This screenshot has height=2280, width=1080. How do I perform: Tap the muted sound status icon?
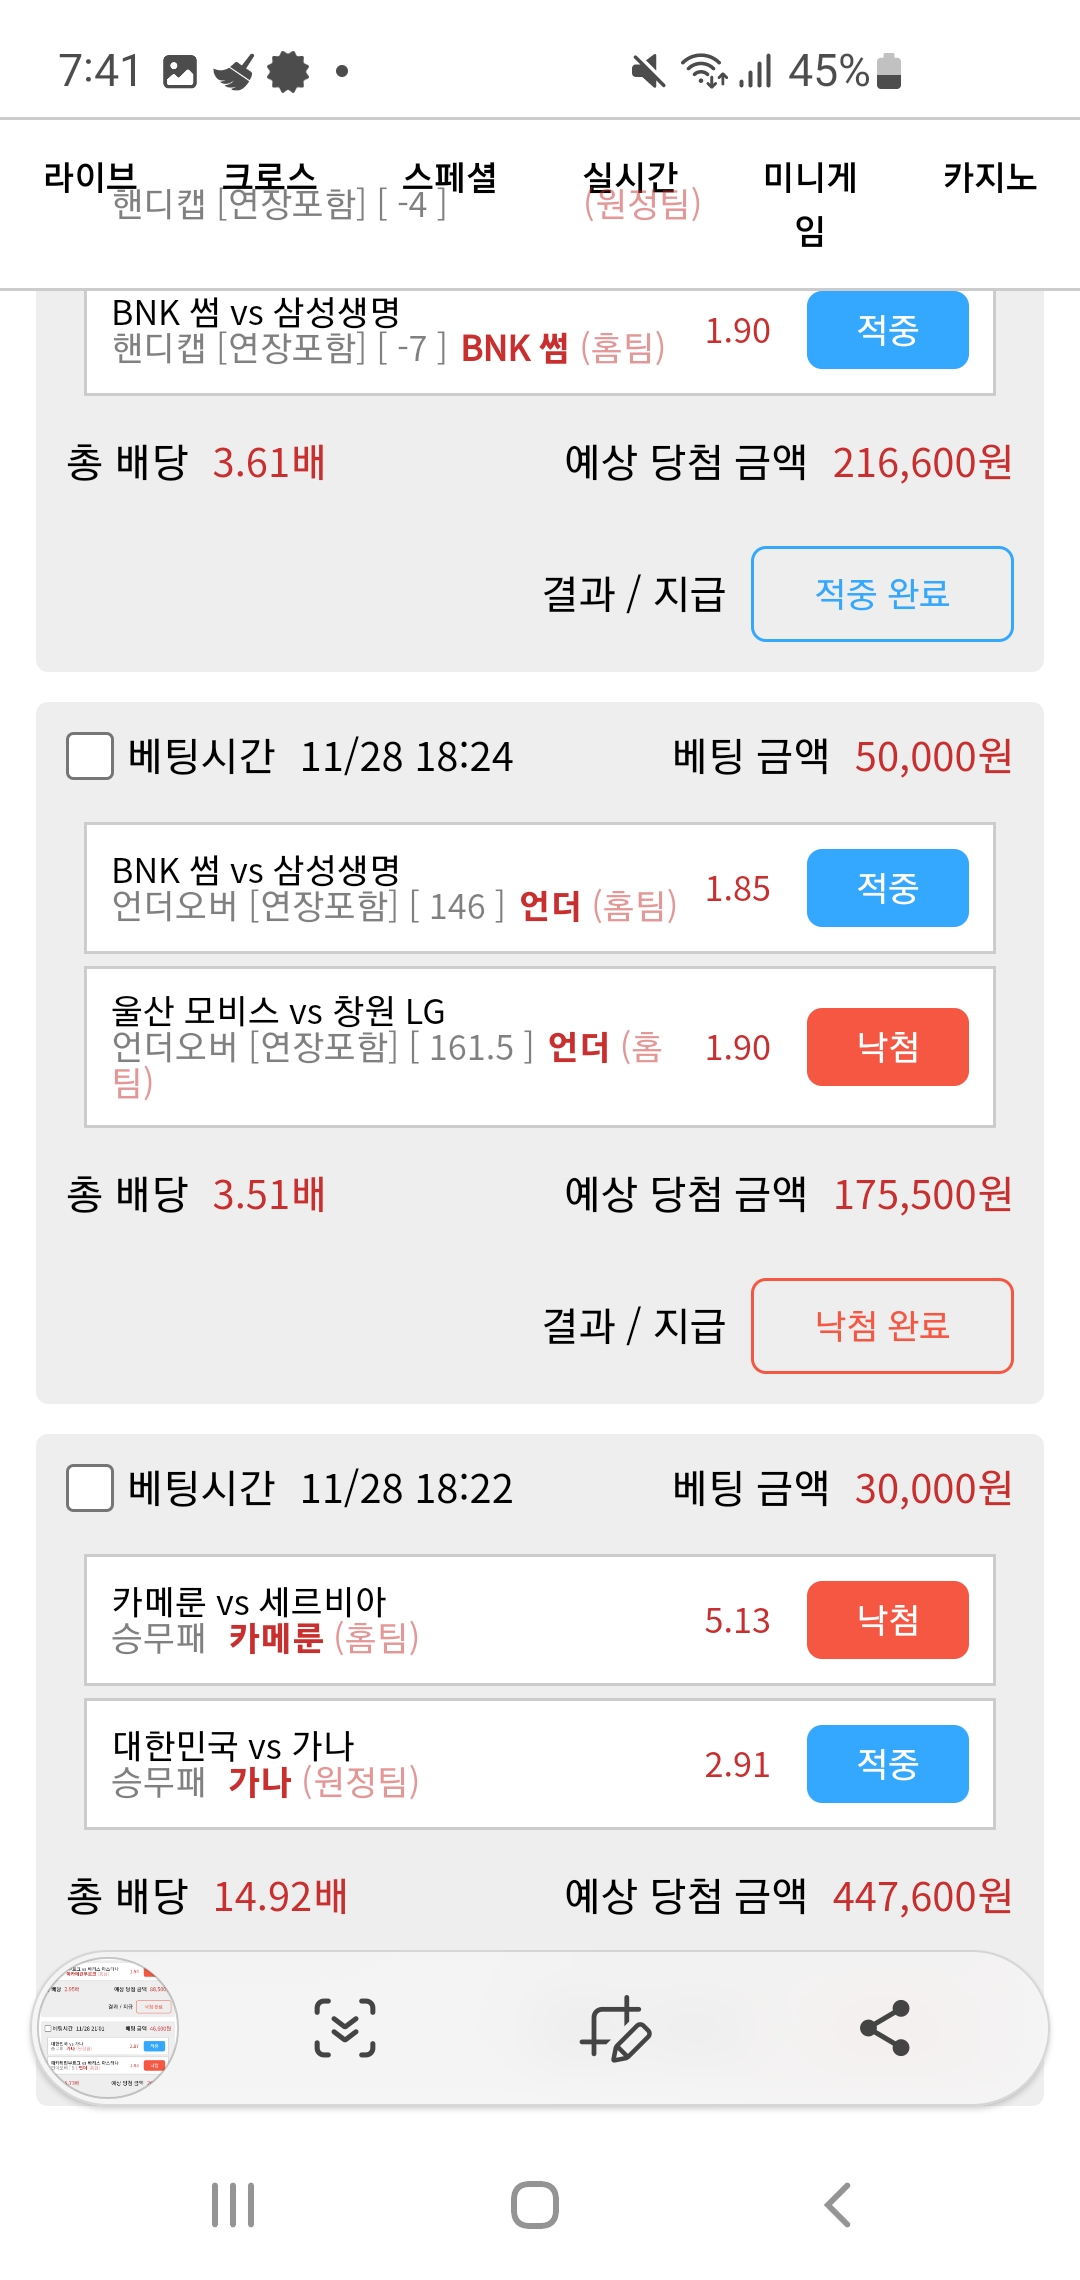tap(648, 71)
